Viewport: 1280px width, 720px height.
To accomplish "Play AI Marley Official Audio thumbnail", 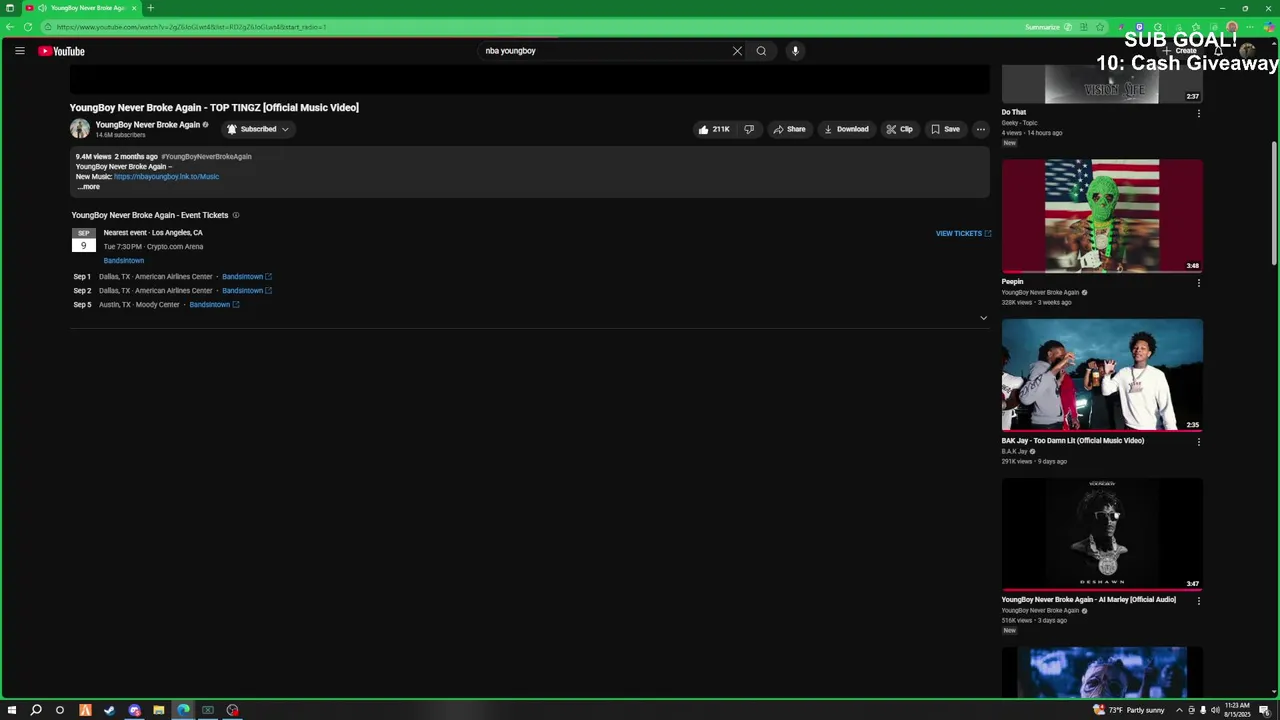I will pos(1102,534).
